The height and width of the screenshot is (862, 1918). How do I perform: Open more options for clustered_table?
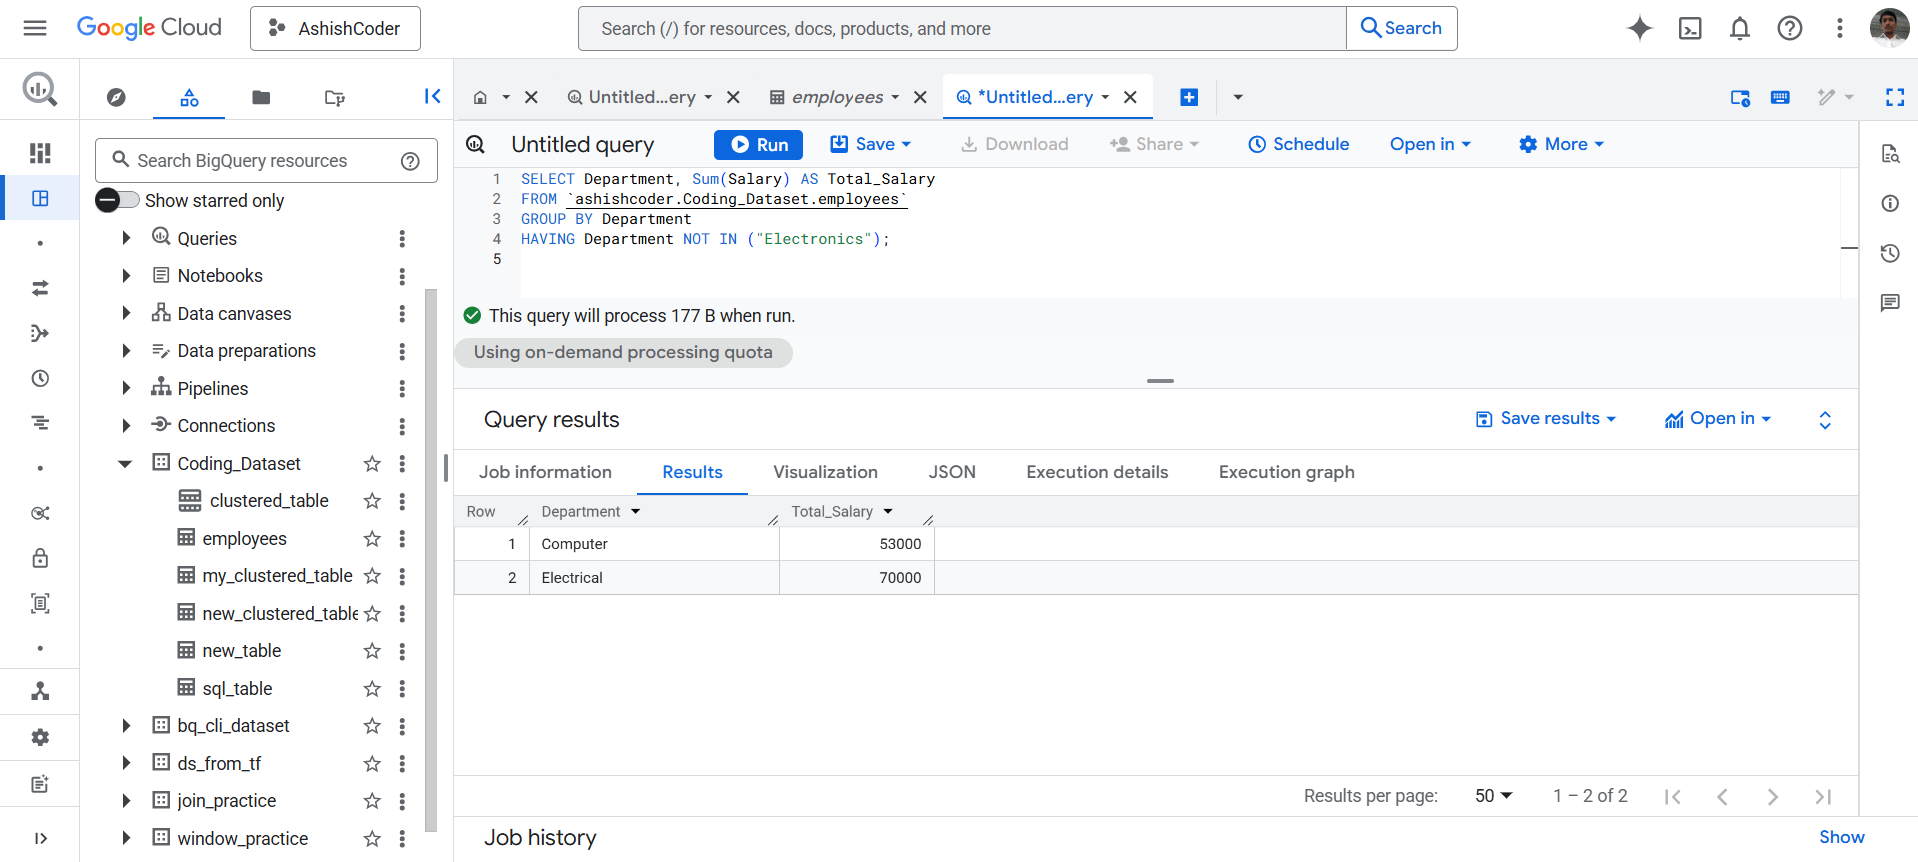pos(402,501)
